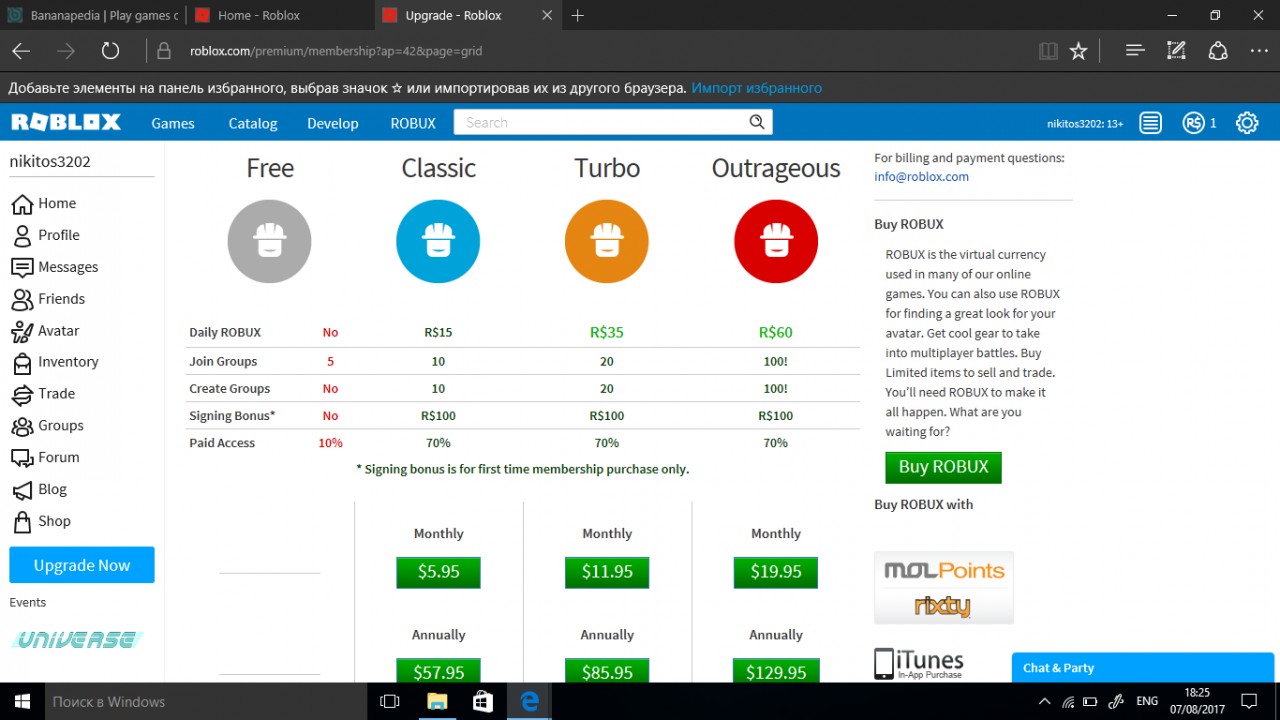Click the Импорт избранного link

point(756,88)
